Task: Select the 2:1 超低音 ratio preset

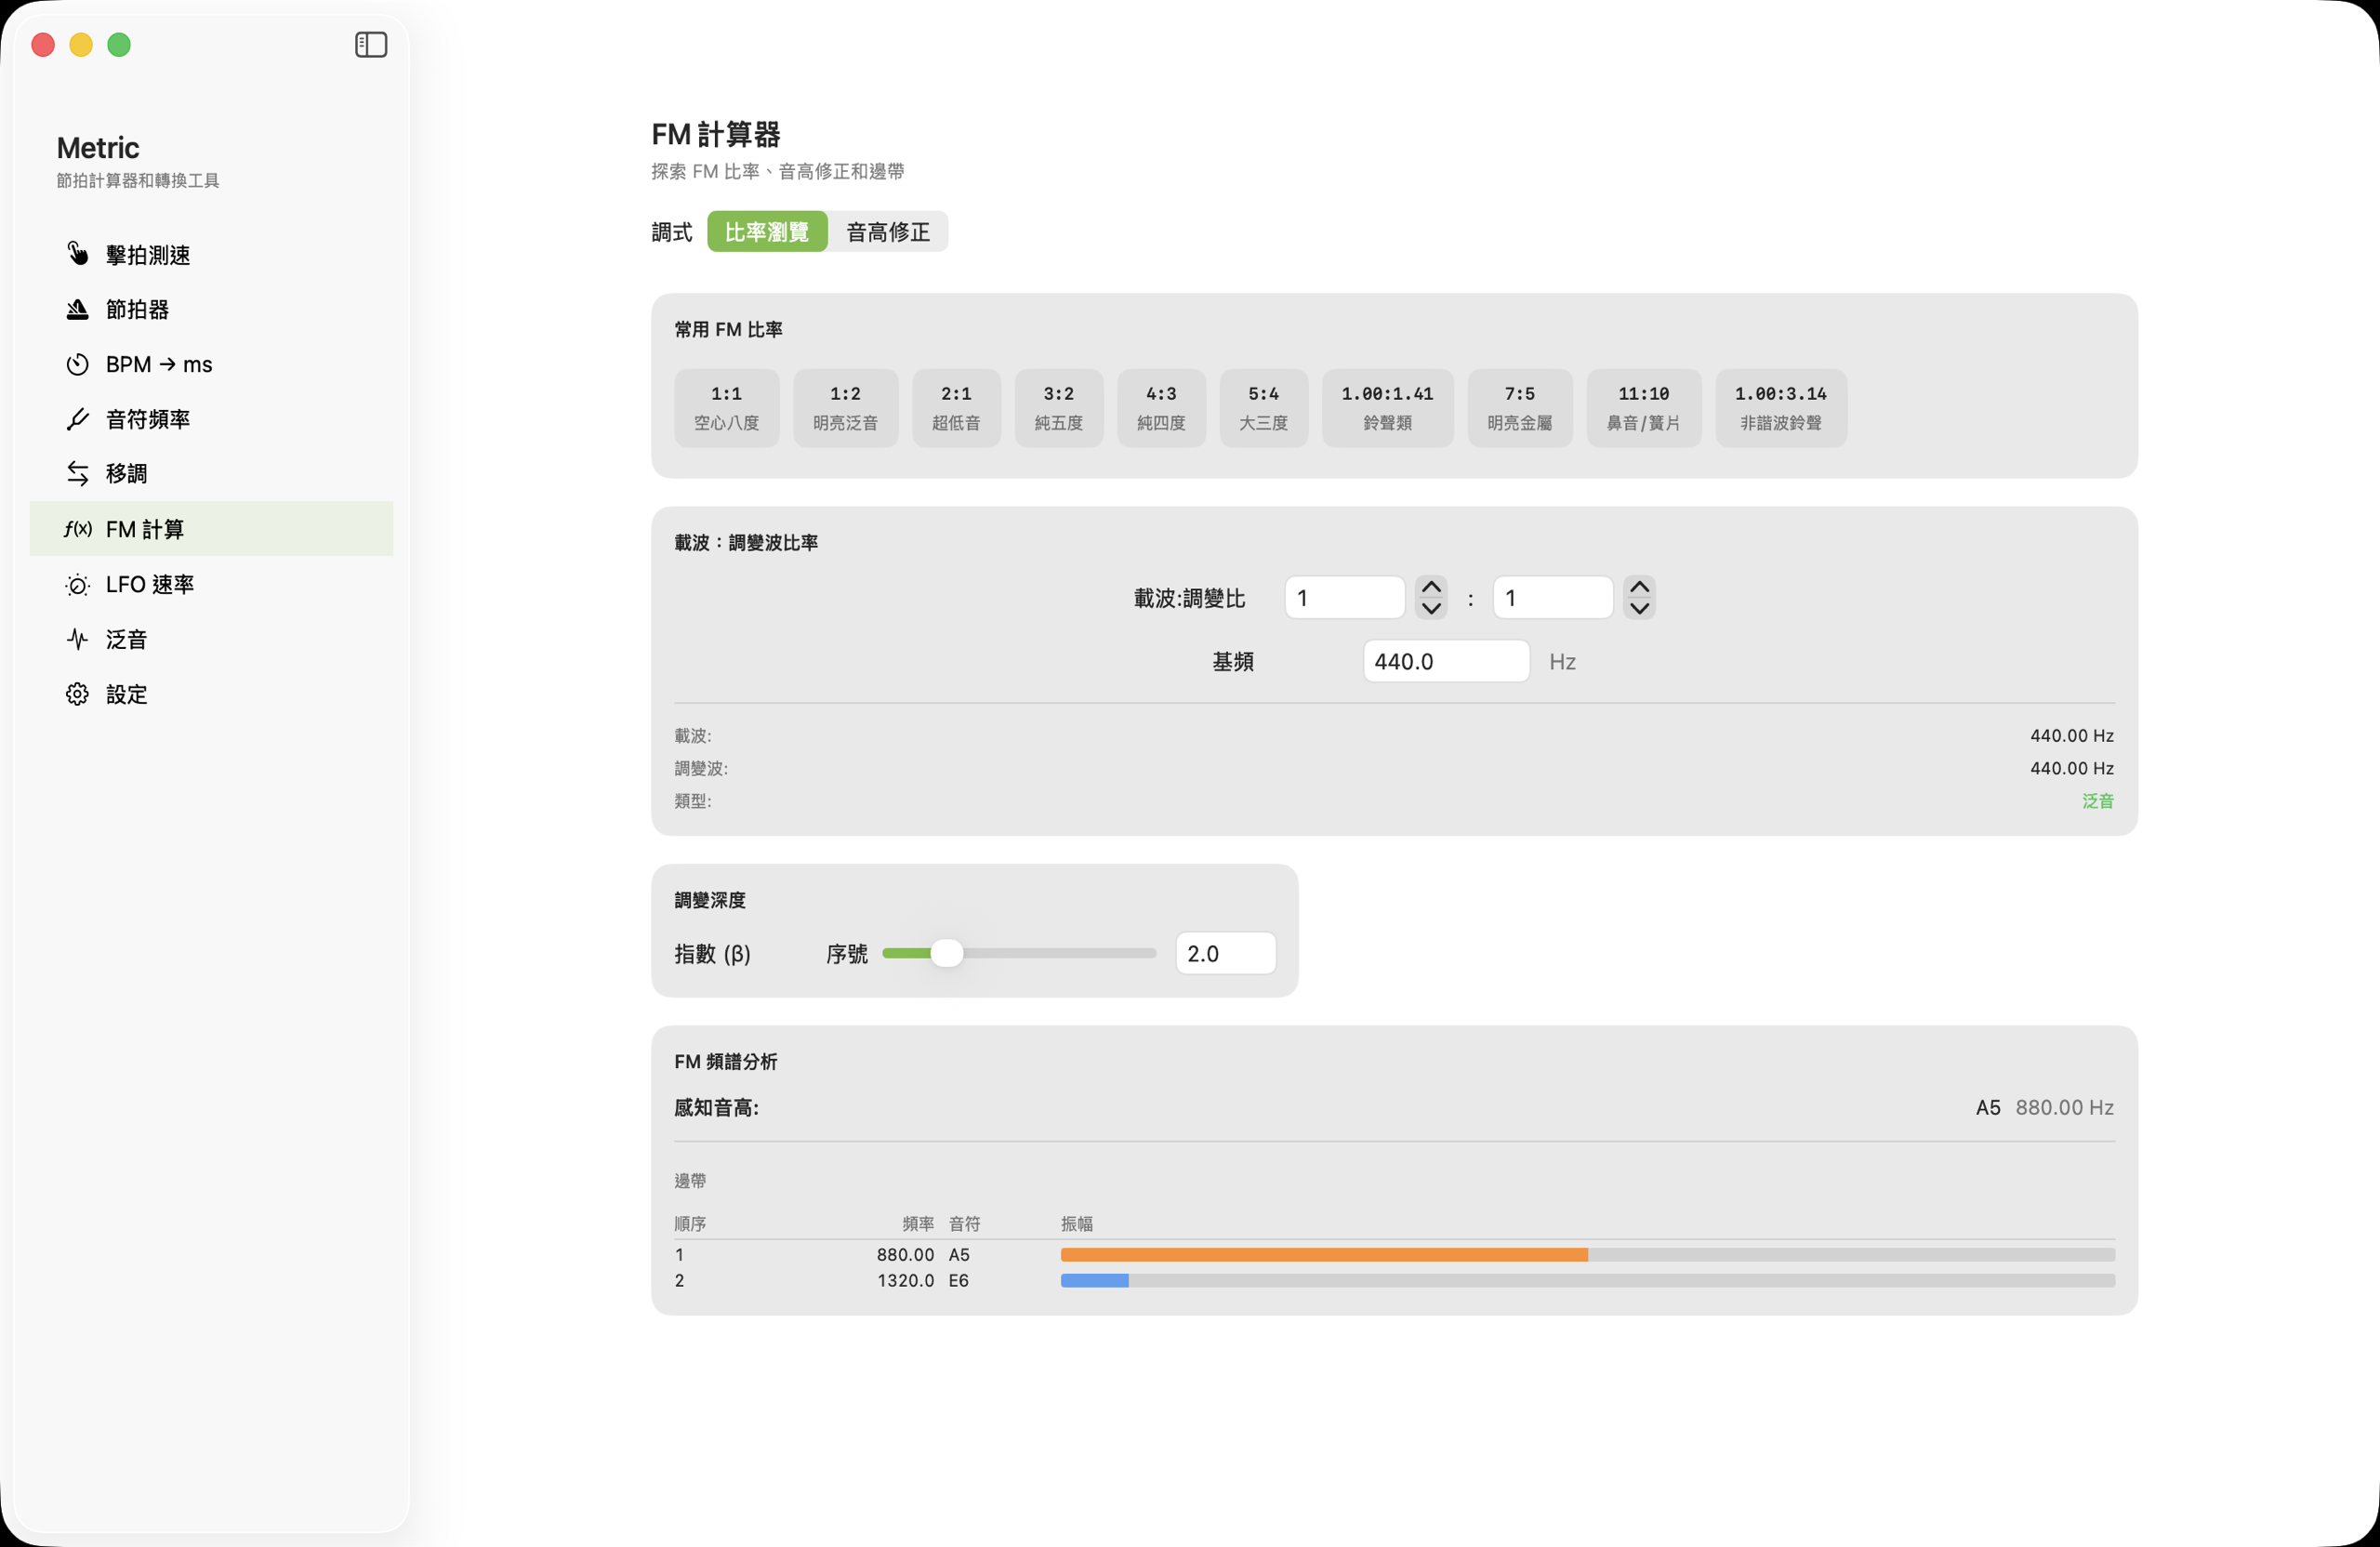Action: [956, 408]
